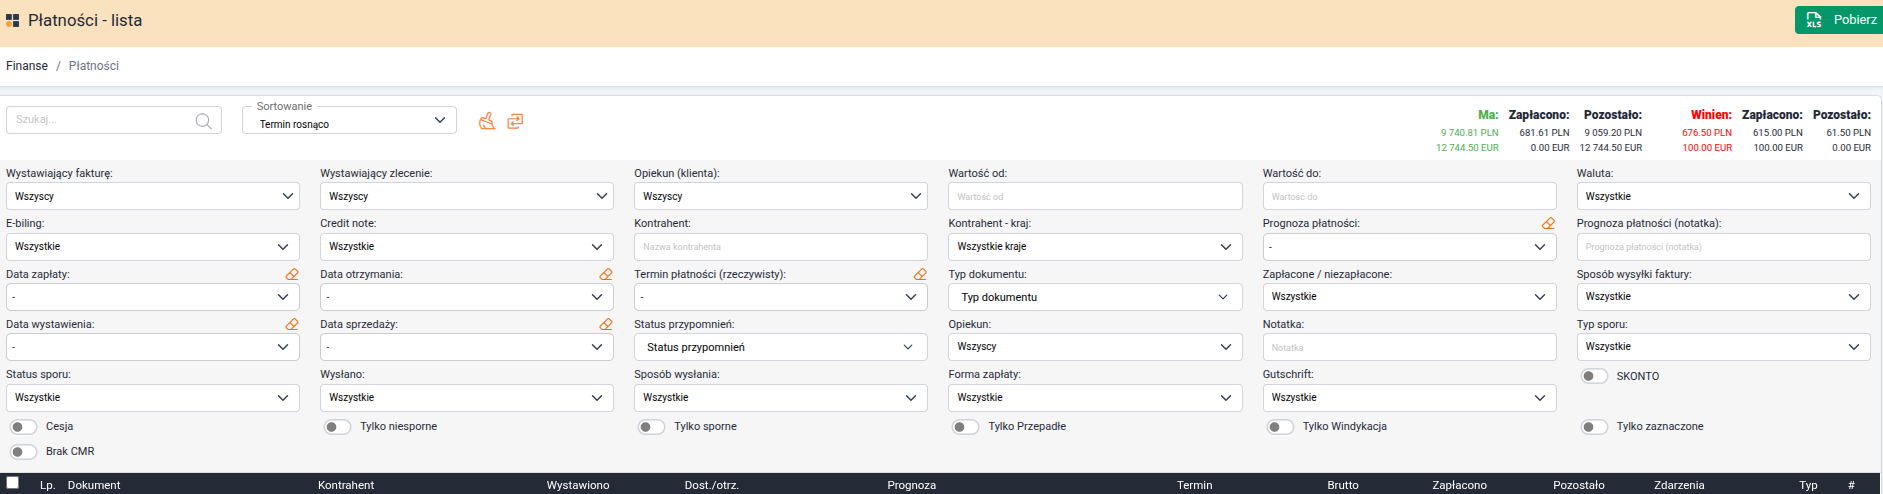
Task: Open the Forma zapłaty dropdown
Action: tap(1094, 398)
